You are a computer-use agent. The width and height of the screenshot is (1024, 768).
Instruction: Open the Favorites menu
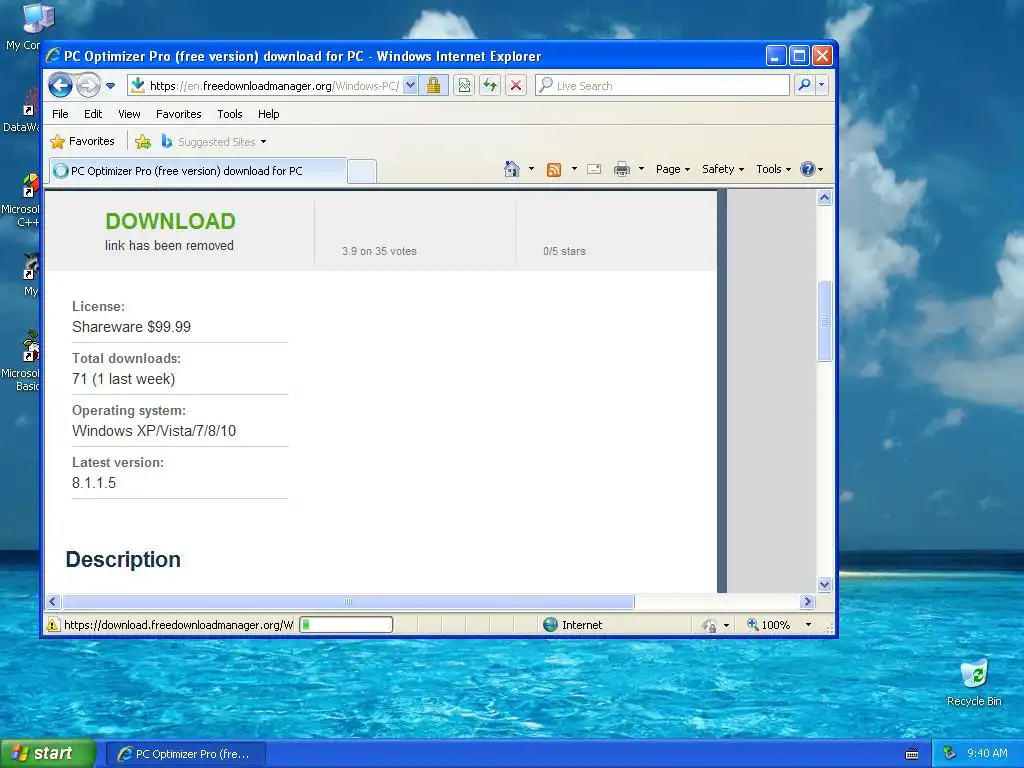178,114
